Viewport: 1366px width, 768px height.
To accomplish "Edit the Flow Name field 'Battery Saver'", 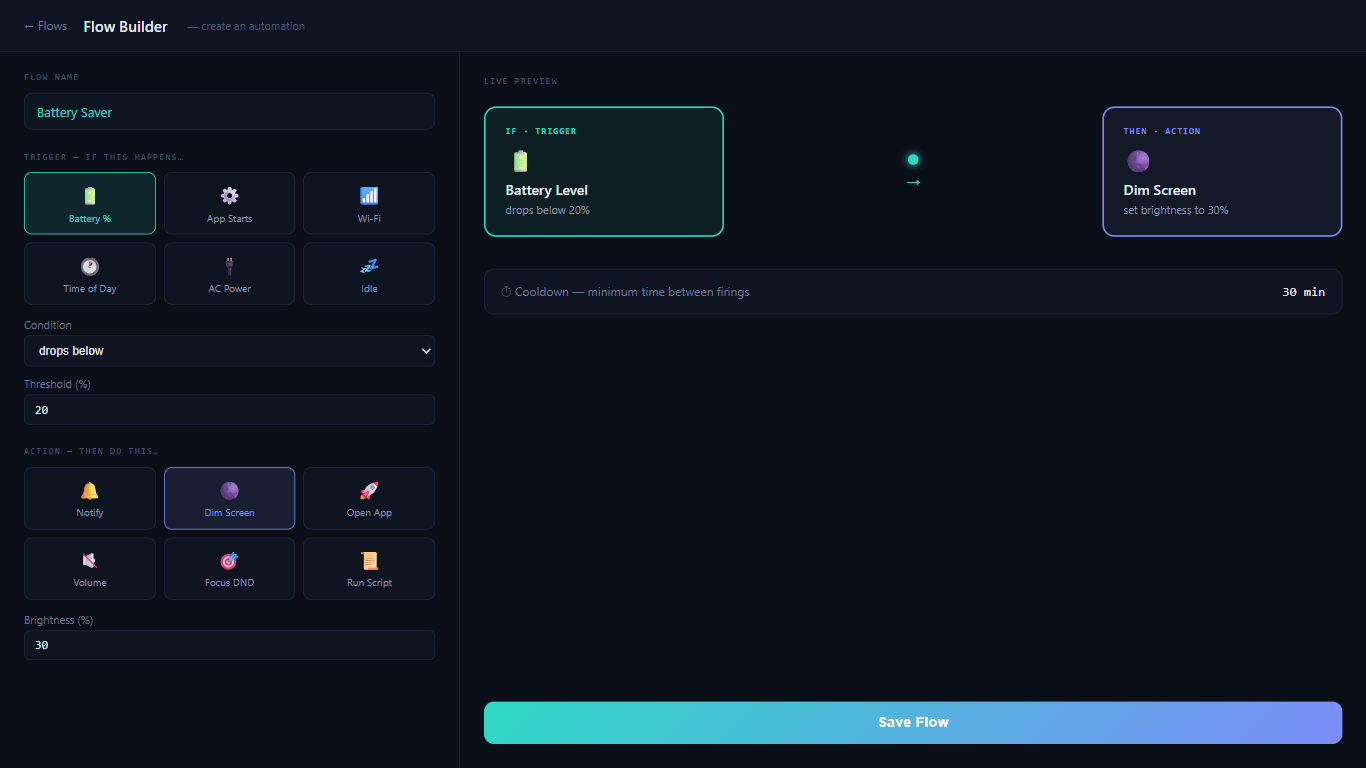I will pos(229,112).
